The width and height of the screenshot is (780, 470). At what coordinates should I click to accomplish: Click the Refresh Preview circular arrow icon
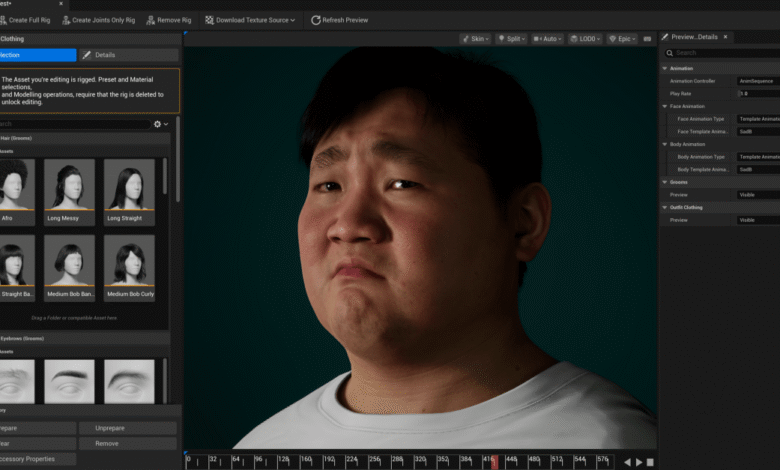click(315, 20)
